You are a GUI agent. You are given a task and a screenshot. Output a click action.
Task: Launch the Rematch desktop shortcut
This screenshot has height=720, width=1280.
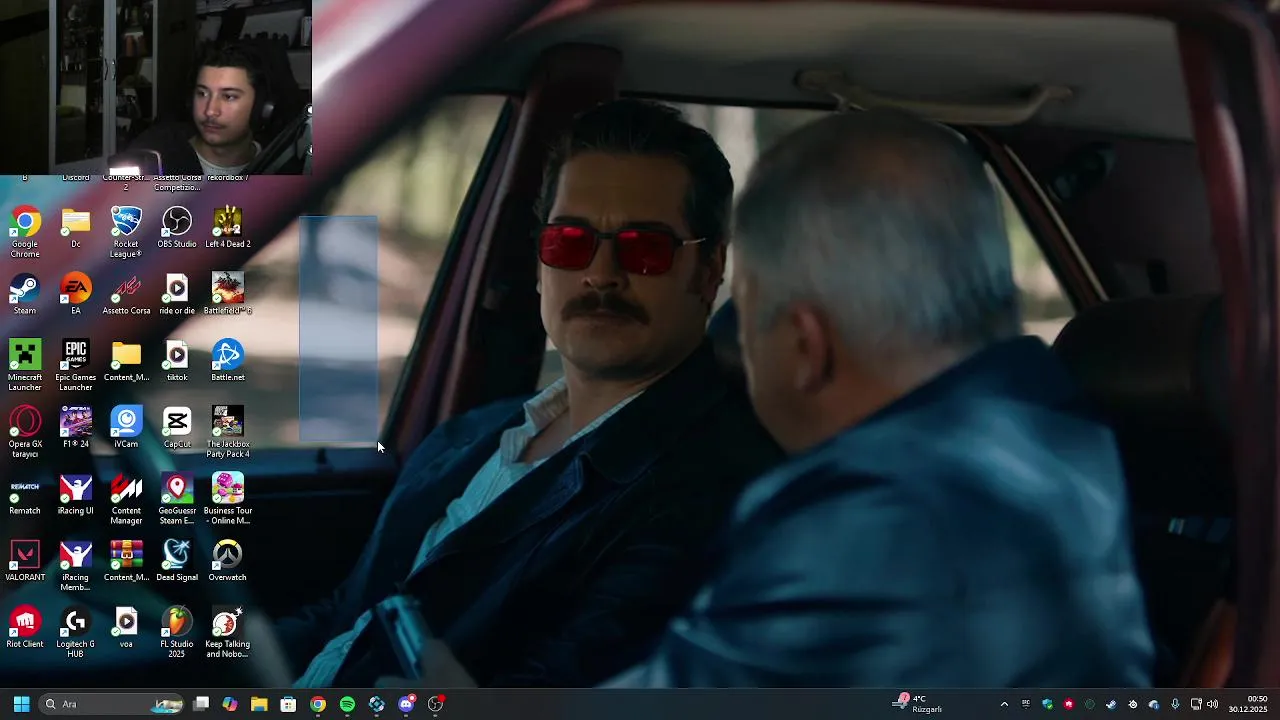(x=25, y=495)
